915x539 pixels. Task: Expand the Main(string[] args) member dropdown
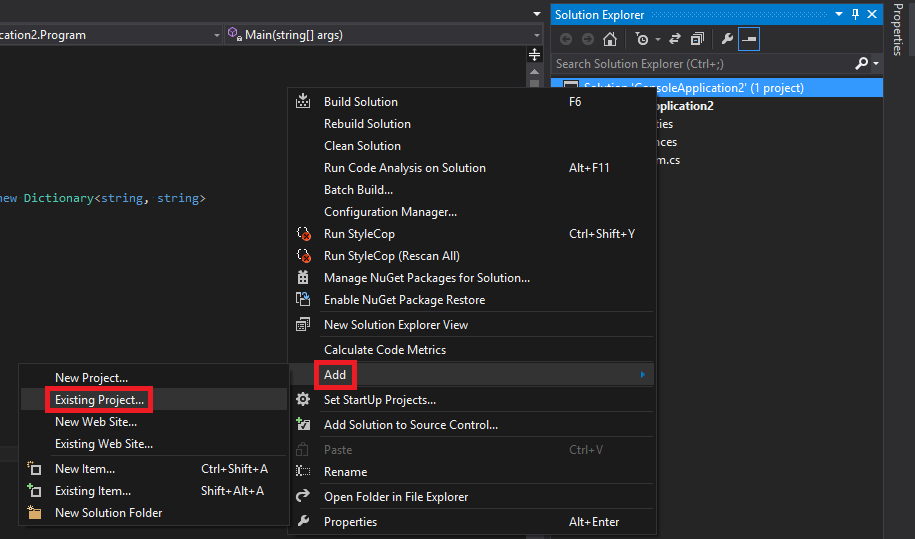(x=537, y=35)
